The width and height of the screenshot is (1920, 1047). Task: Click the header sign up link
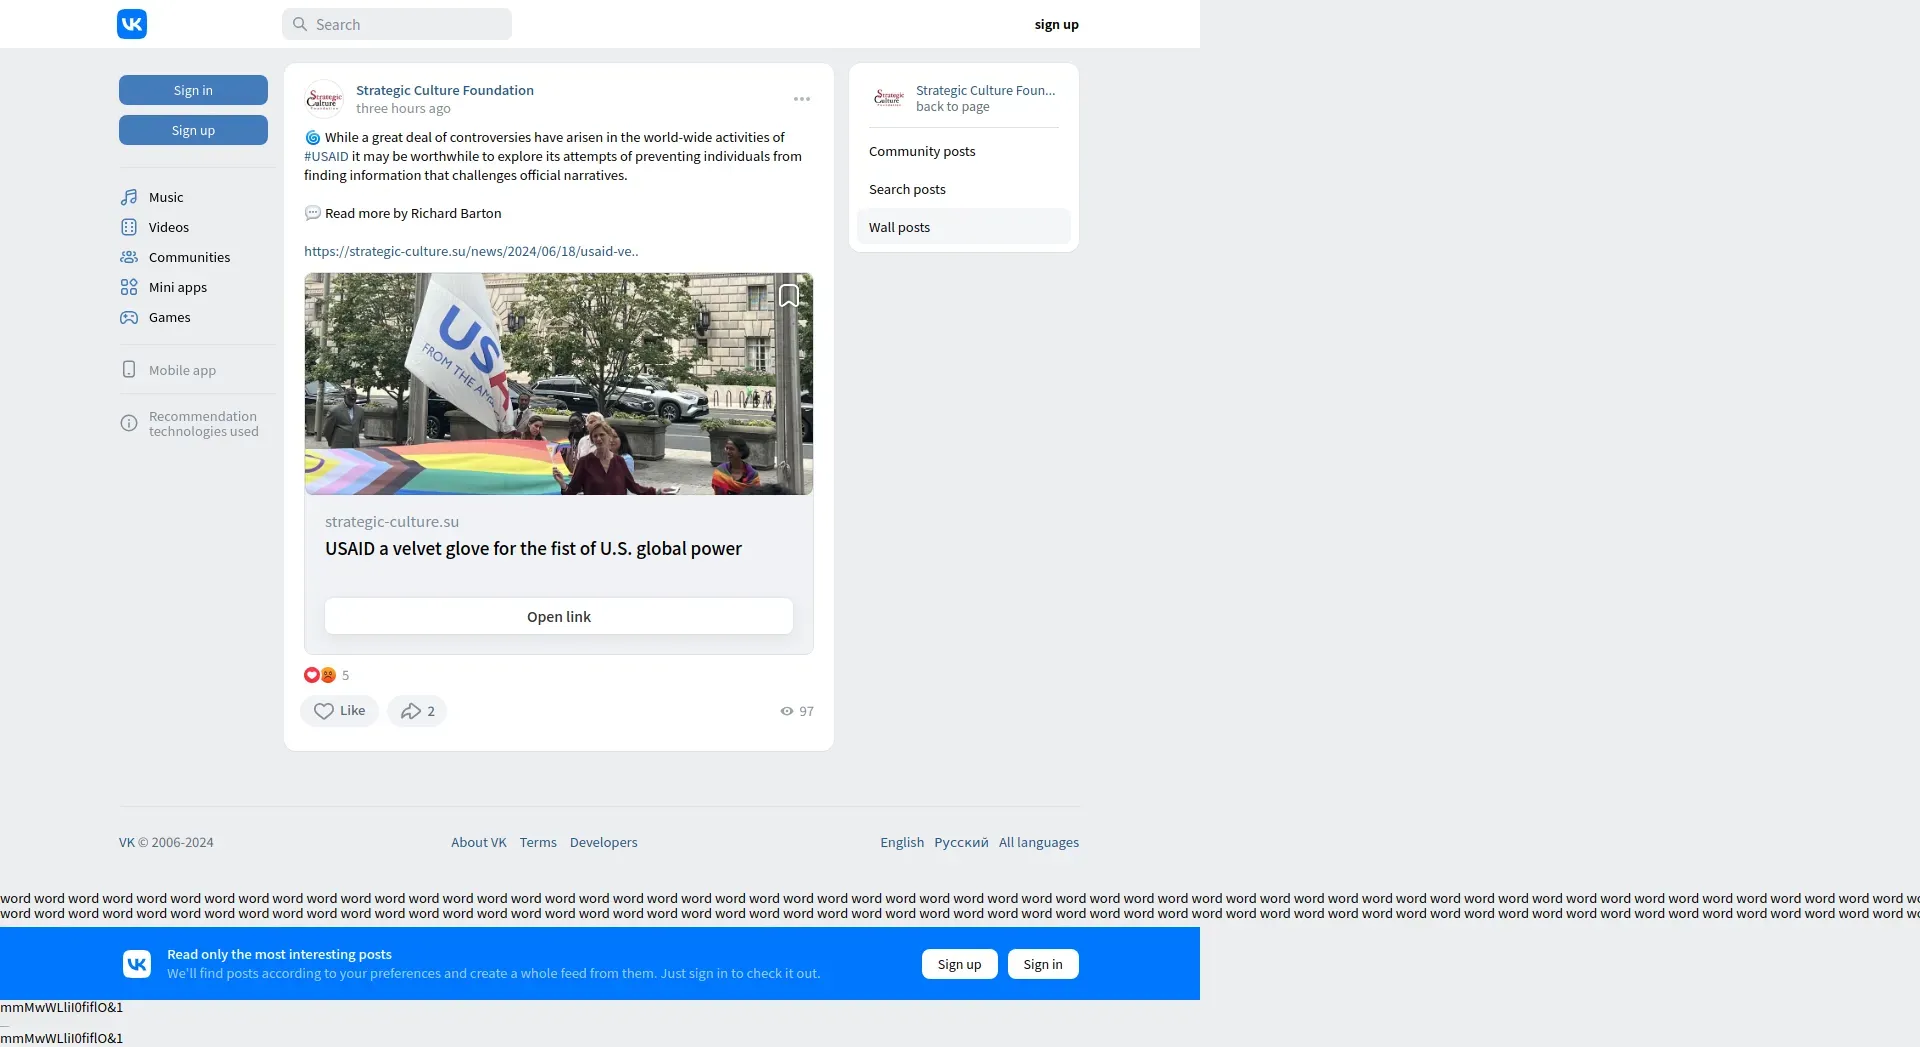point(1057,24)
